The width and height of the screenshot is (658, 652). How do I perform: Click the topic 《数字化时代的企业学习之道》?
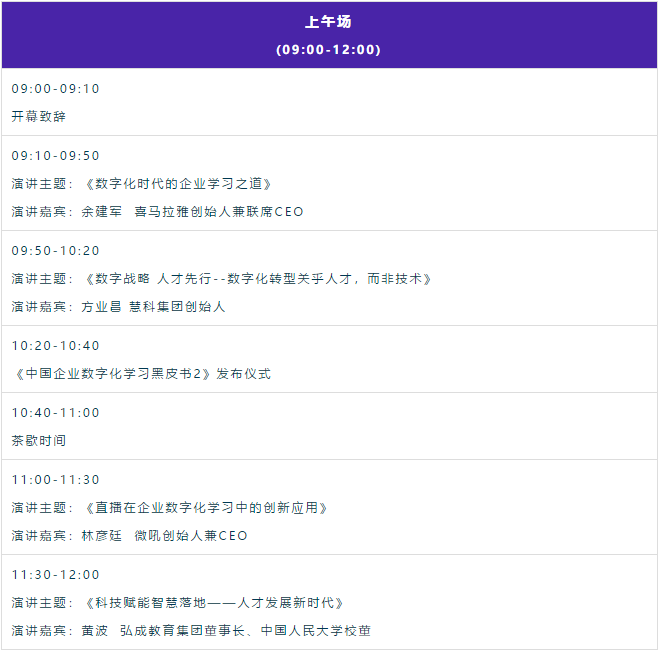click(178, 184)
